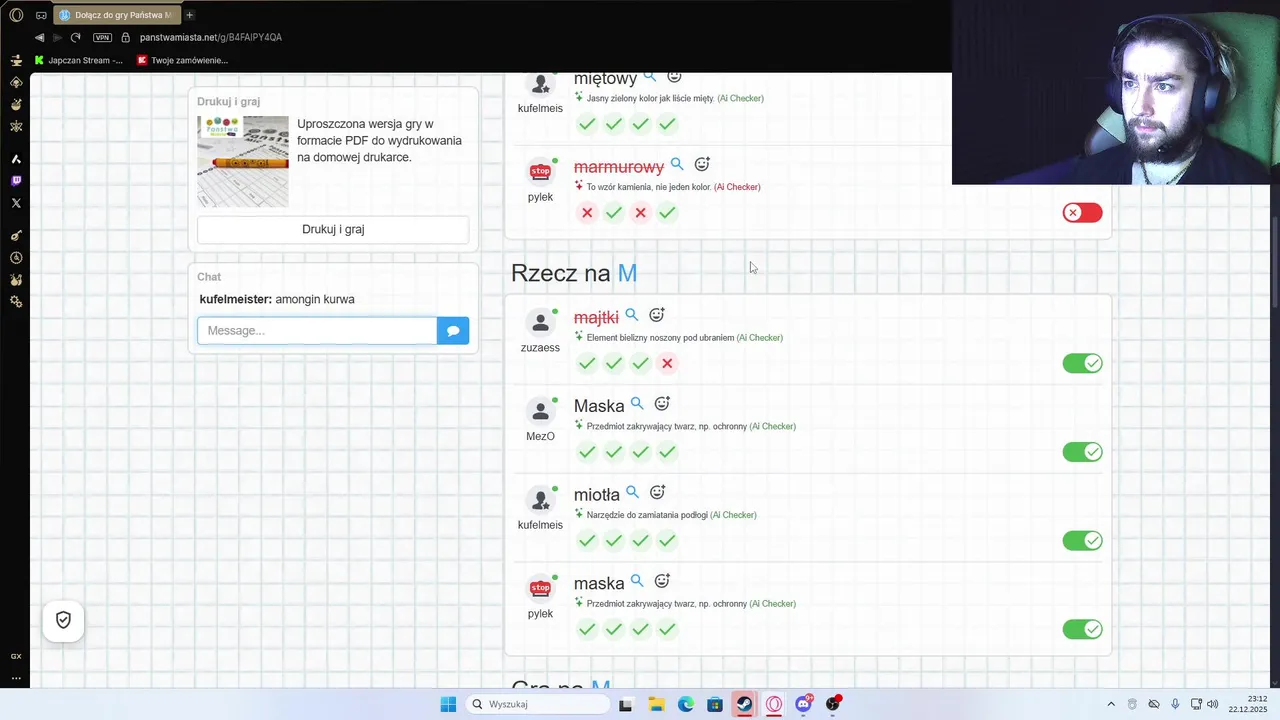The image size is (1280, 720).
Task: Toggle pylek's maska answer switch
Action: (x=1082, y=629)
